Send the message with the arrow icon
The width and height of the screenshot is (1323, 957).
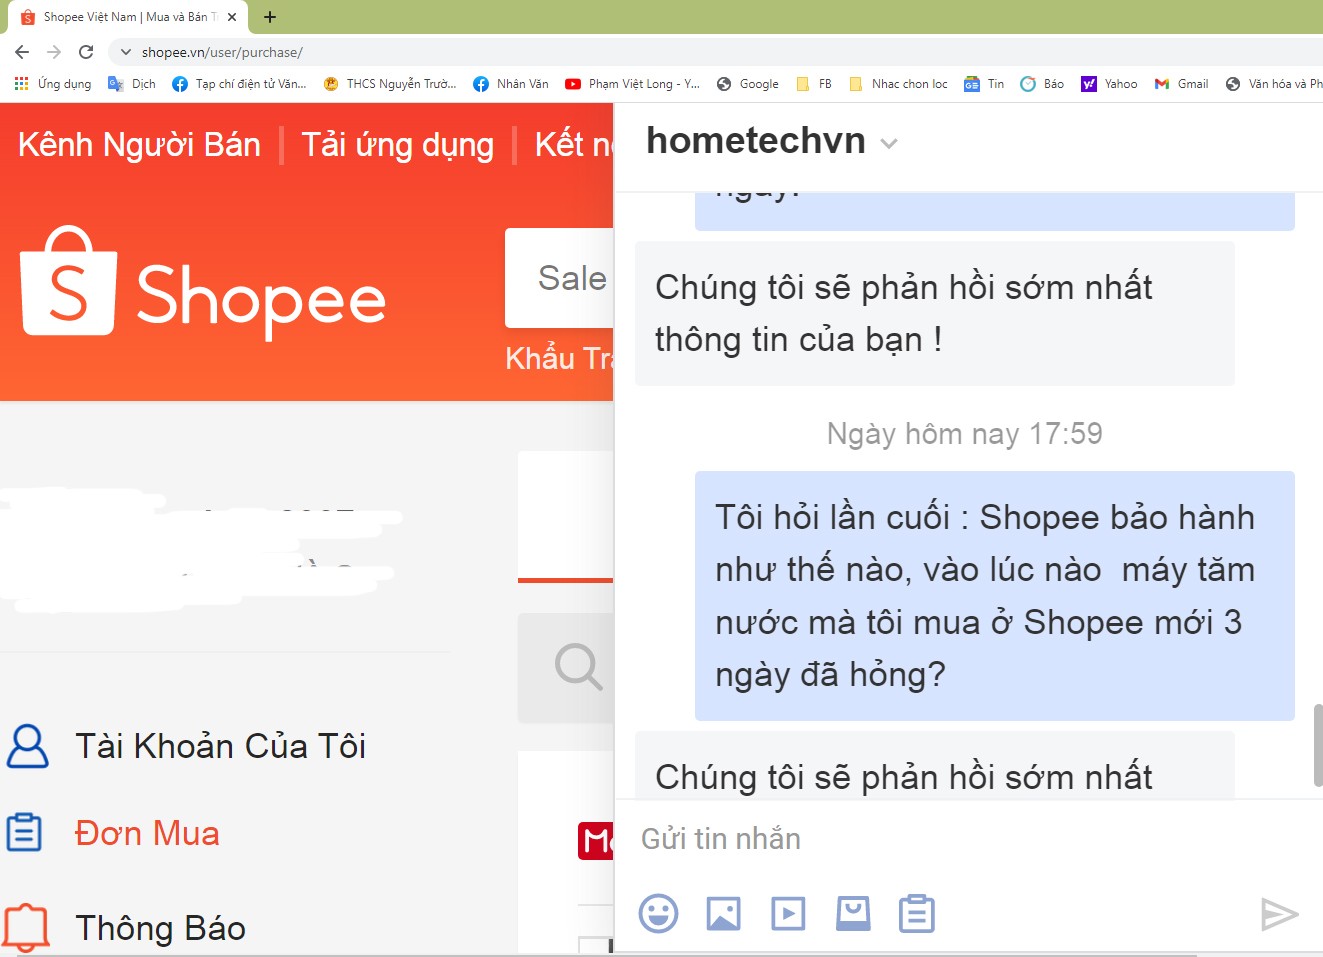(x=1279, y=913)
